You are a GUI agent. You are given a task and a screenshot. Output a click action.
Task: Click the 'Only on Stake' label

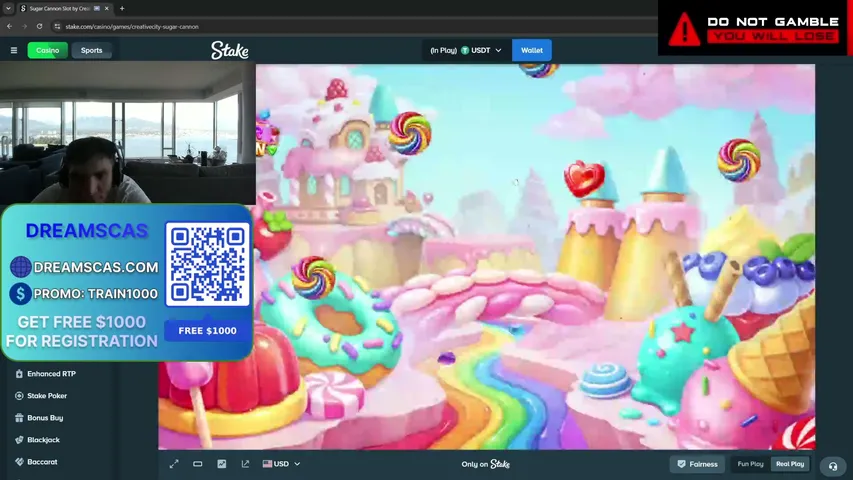(486, 464)
